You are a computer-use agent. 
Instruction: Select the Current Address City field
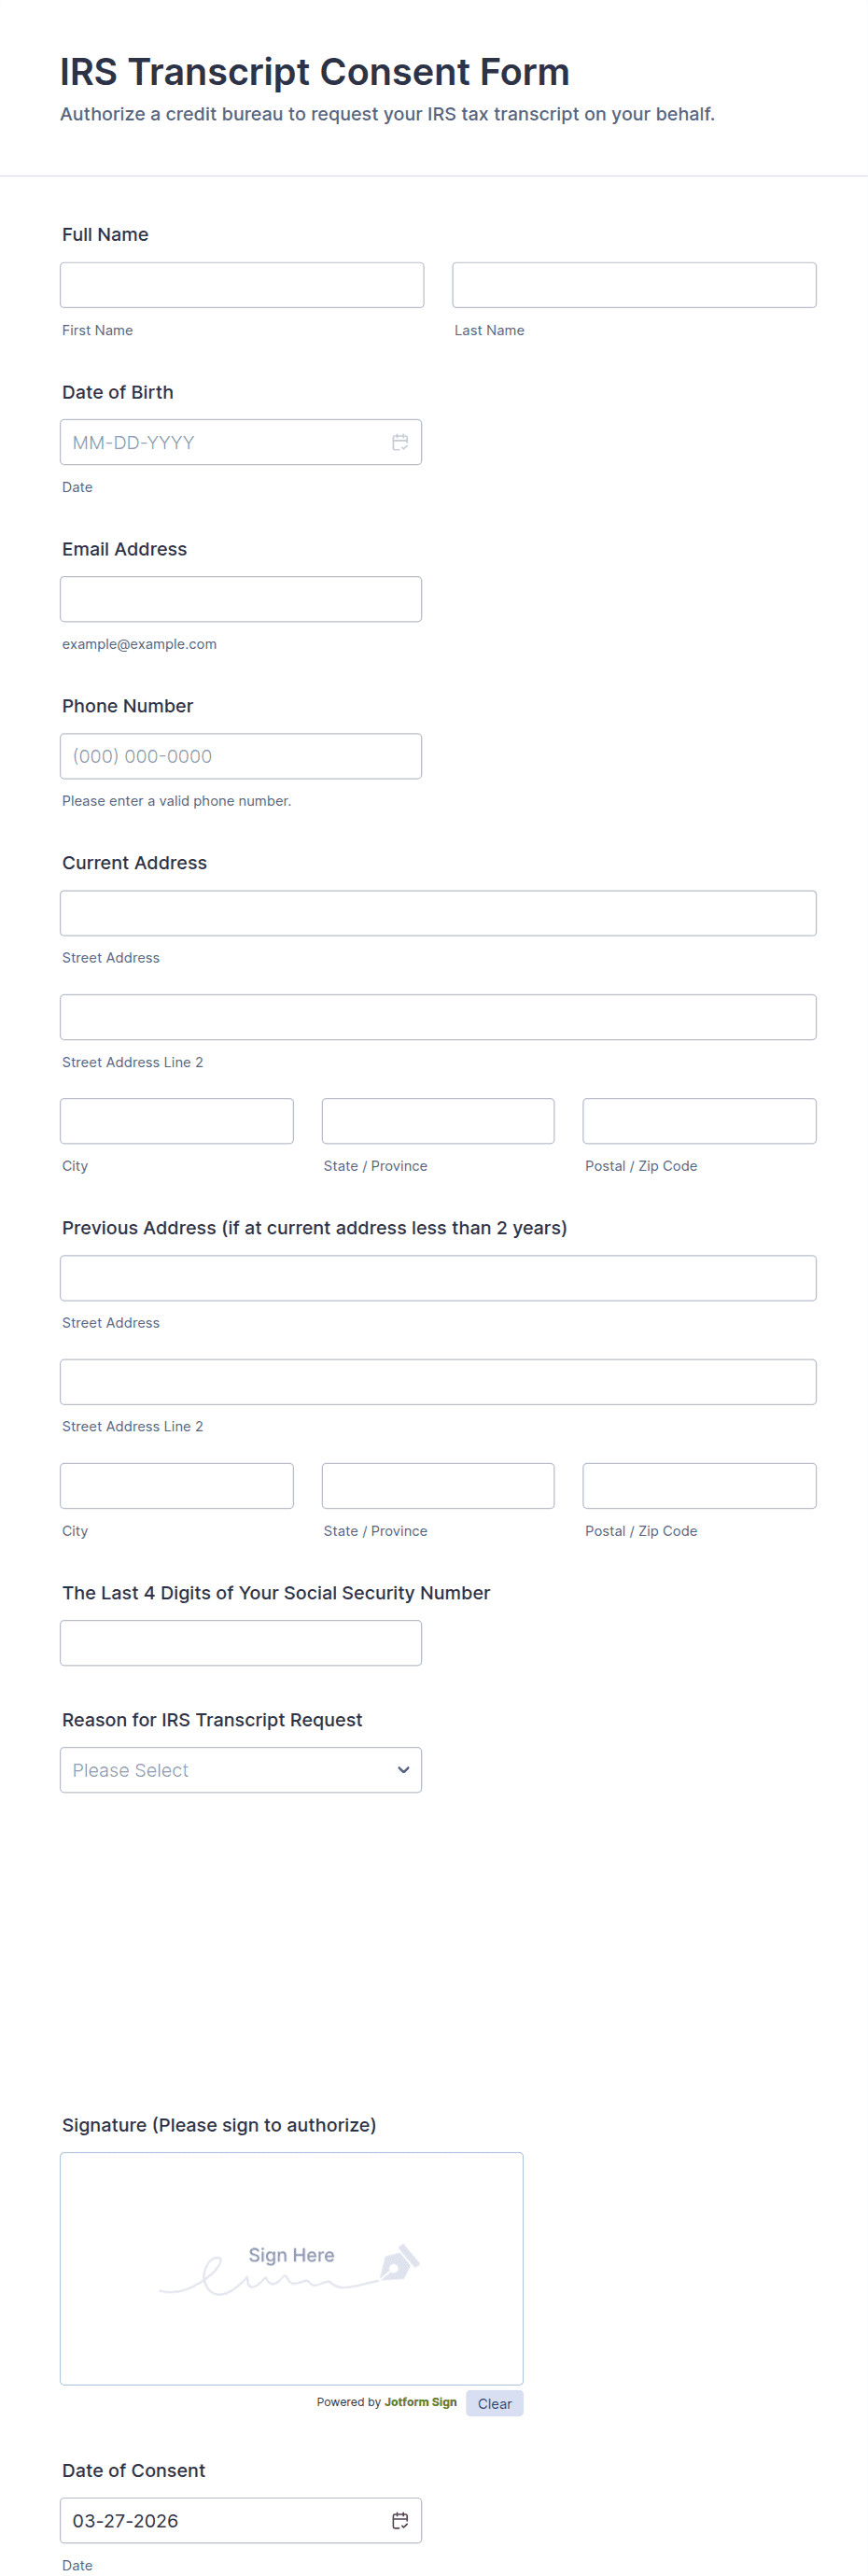(177, 1121)
